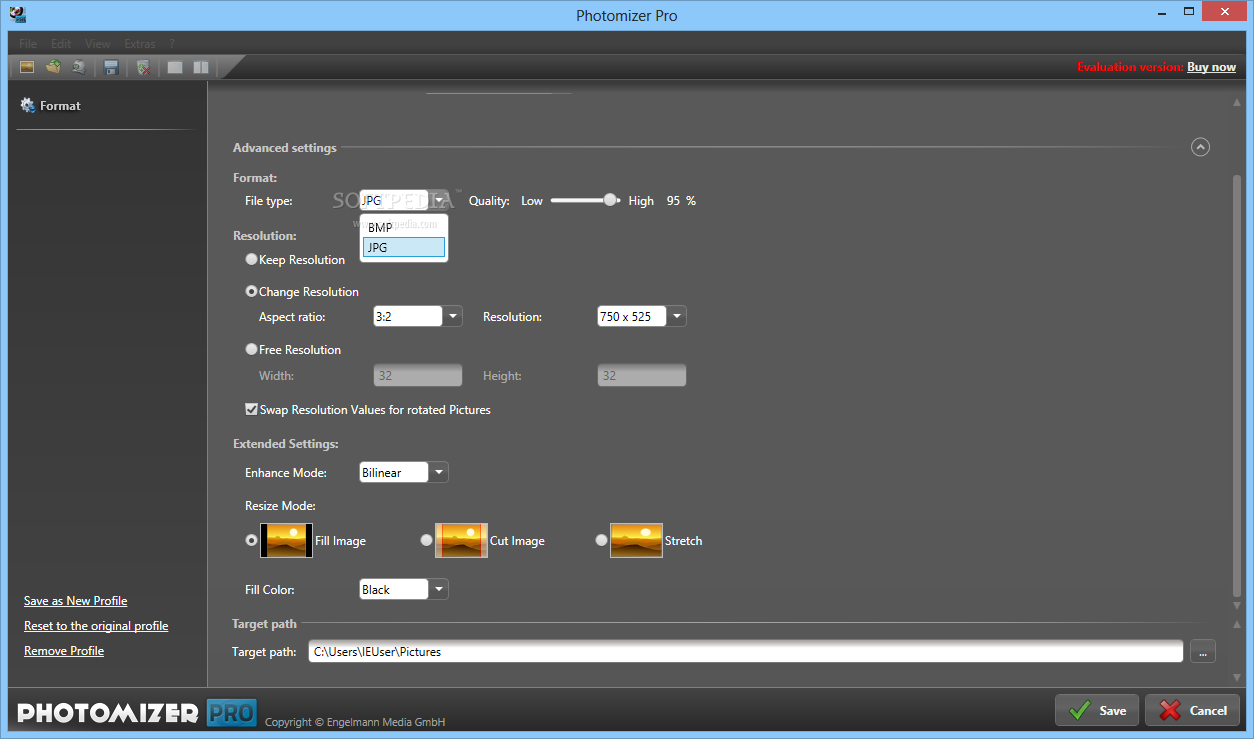The height and width of the screenshot is (739, 1254).
Task: Choose the Cut Image radio button
Action: pos(426,540)
